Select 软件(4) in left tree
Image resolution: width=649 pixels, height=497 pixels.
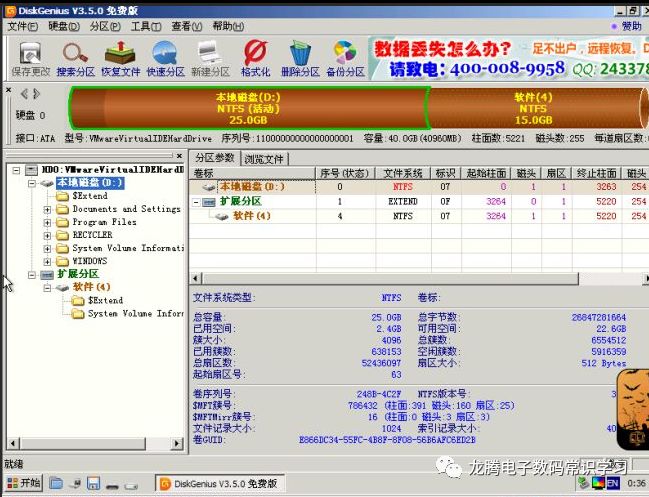pos(91,287)
